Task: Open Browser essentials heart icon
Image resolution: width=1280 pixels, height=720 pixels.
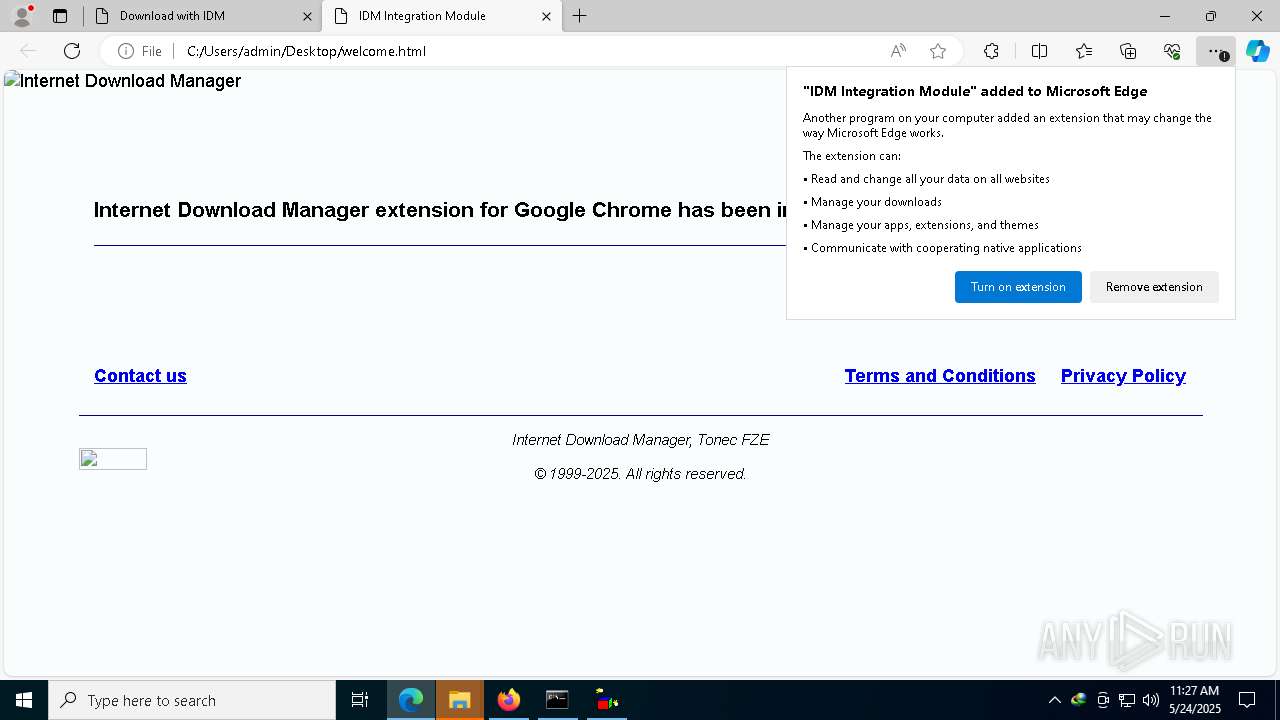Action: (1172, 51)
